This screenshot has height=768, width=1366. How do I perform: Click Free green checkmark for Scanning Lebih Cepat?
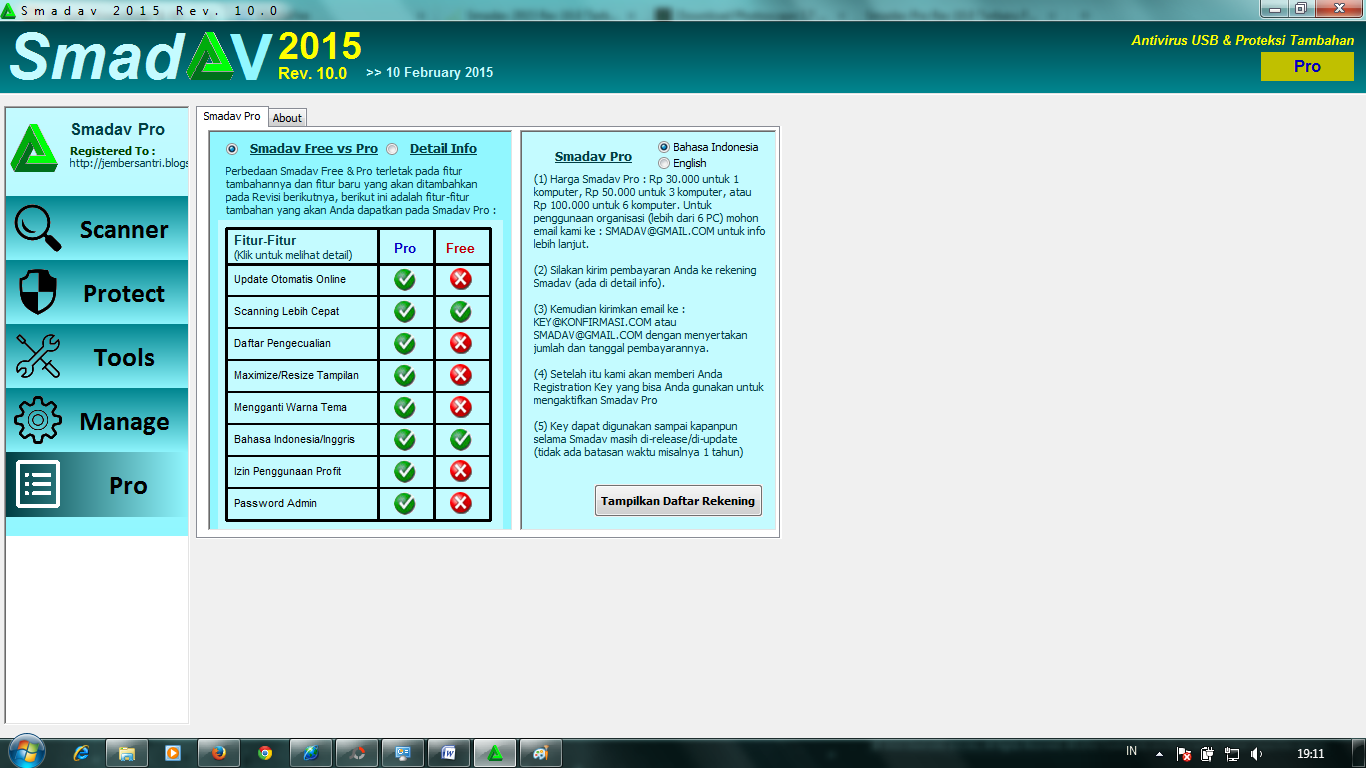461,311
